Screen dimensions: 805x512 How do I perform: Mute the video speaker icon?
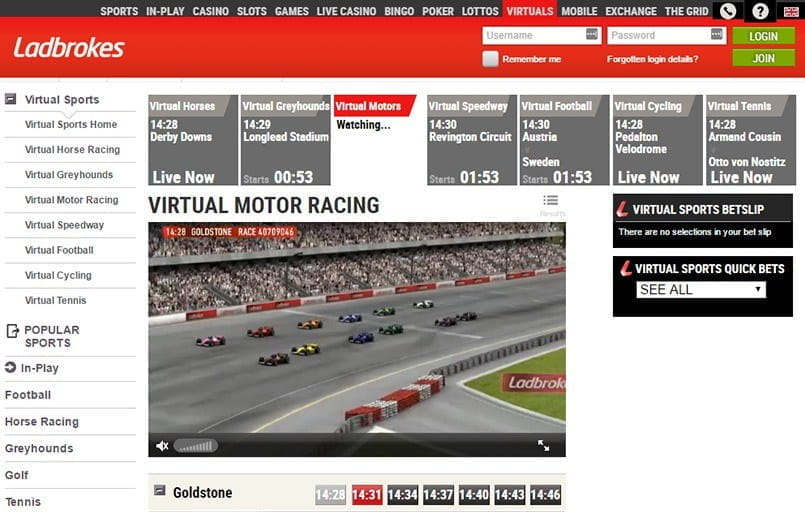[162, 446]
